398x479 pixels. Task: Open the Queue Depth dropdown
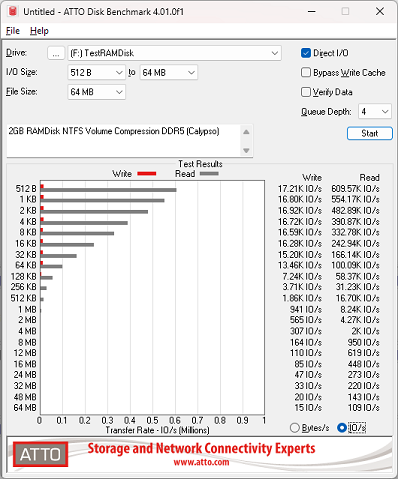coord(375,111)
